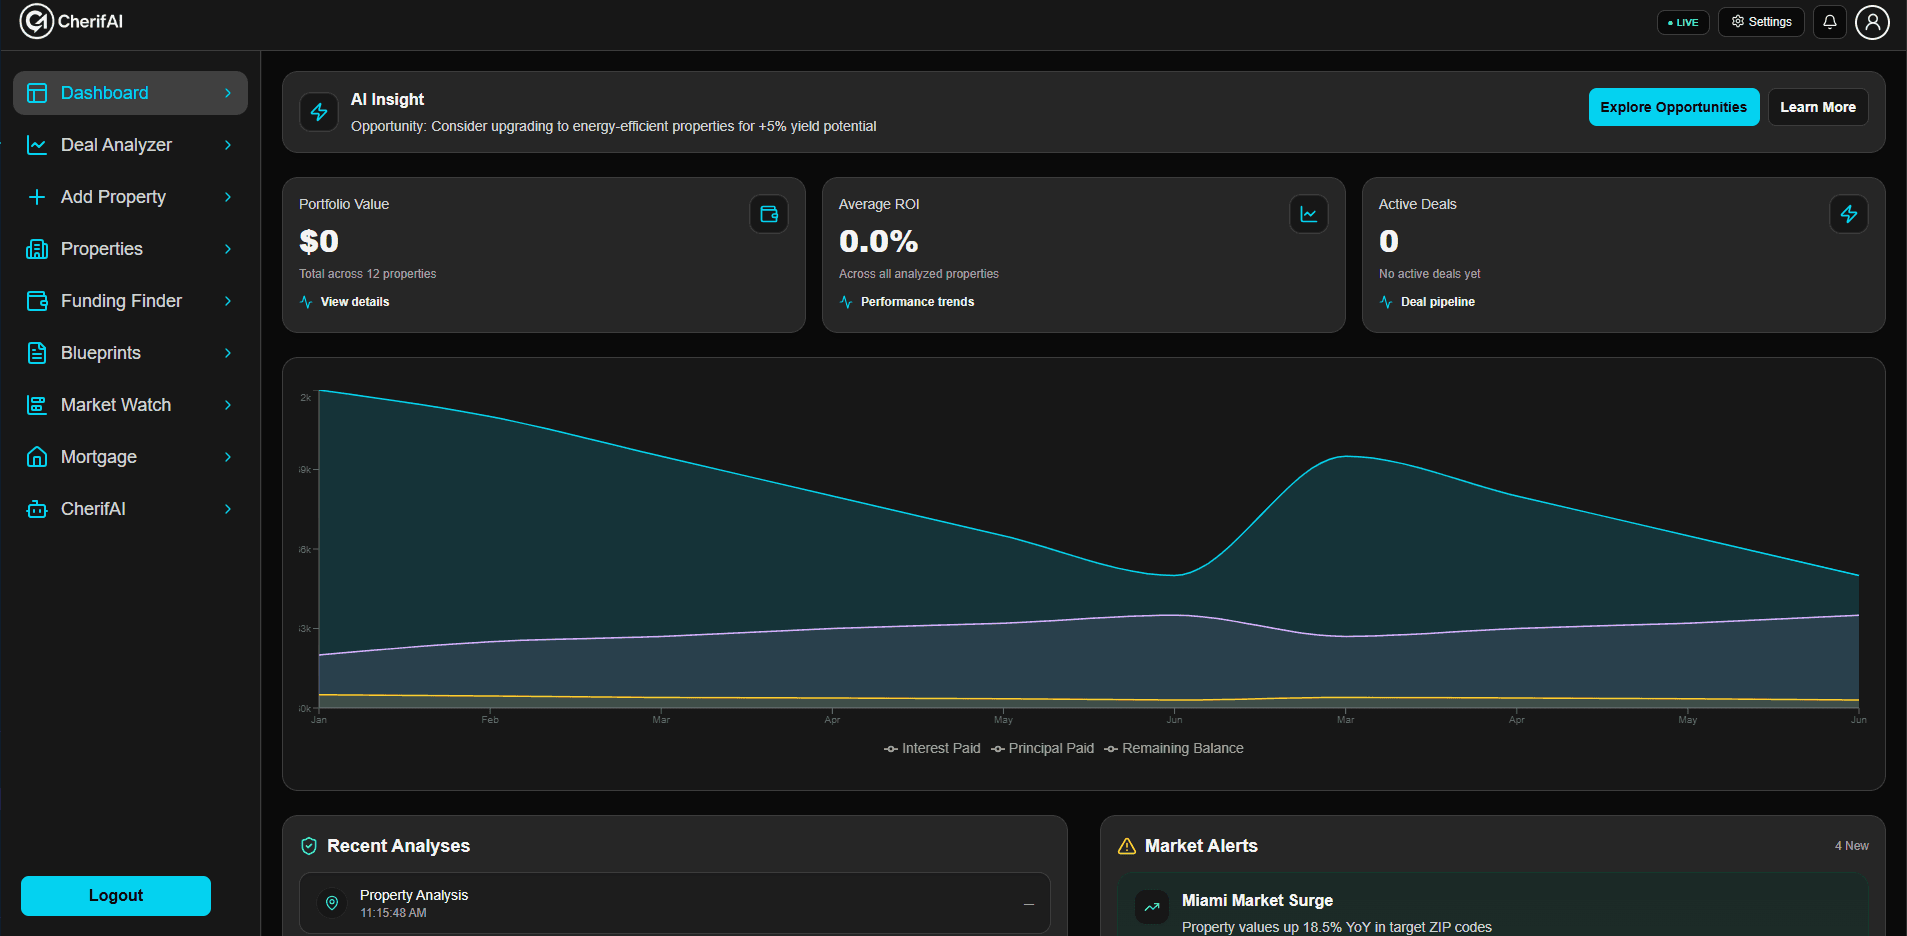
Task: Toggle Principal Paid series in chart legend
Action: 1042,749
